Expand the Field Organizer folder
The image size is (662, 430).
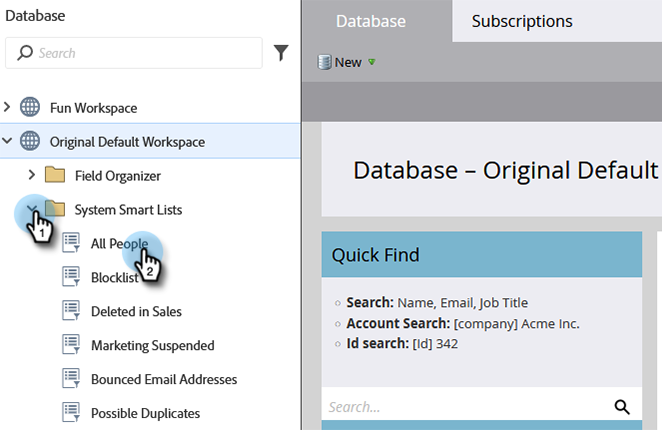coord(33,176)
